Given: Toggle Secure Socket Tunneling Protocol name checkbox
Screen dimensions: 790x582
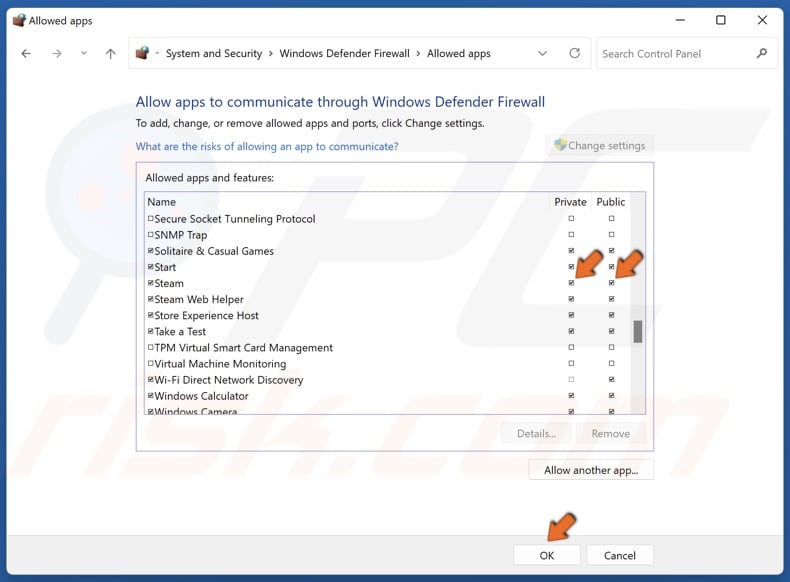Looking at the screenshot, I should coord(150,218).
